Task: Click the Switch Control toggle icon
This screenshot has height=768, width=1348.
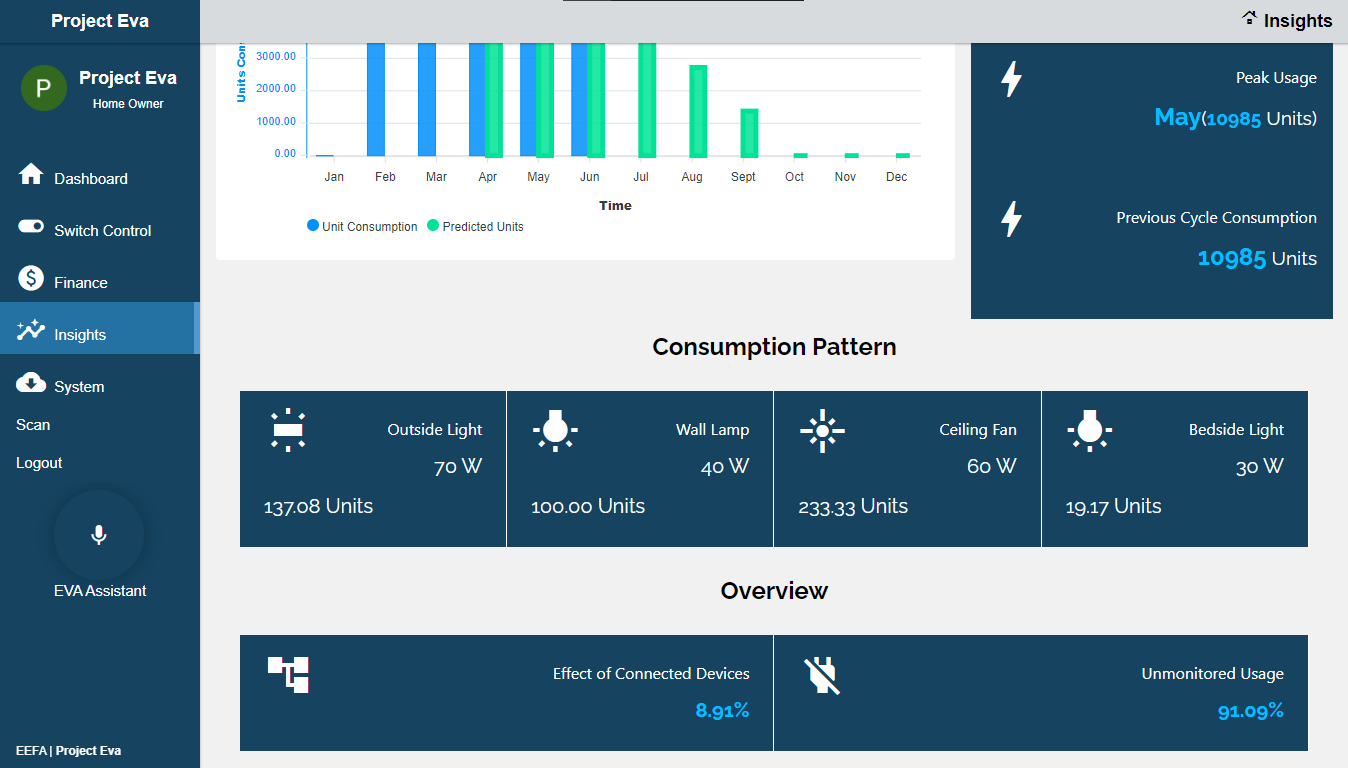Action: coord(31,227)
